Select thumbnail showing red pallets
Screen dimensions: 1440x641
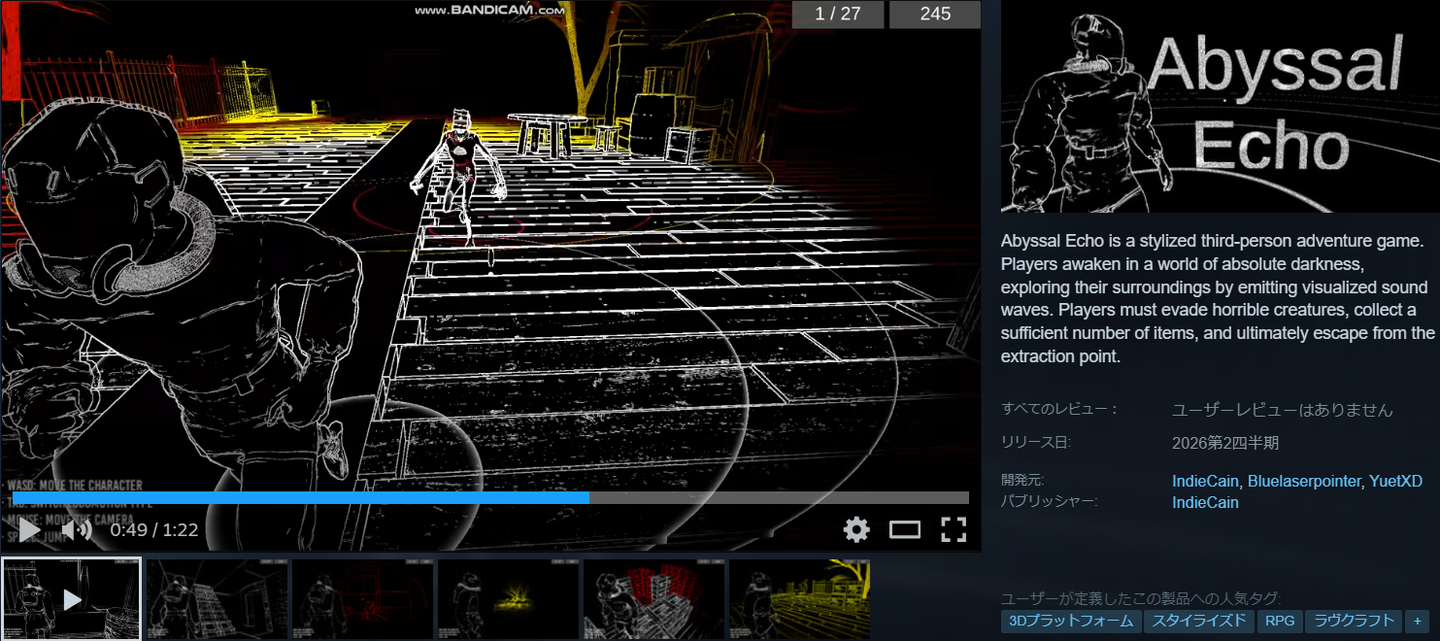[x=654, y=599]
